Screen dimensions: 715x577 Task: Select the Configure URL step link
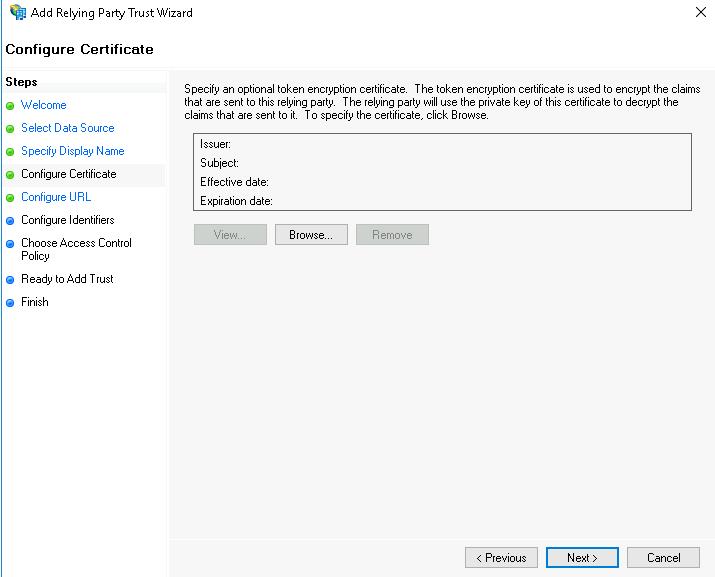coord(55,197)
